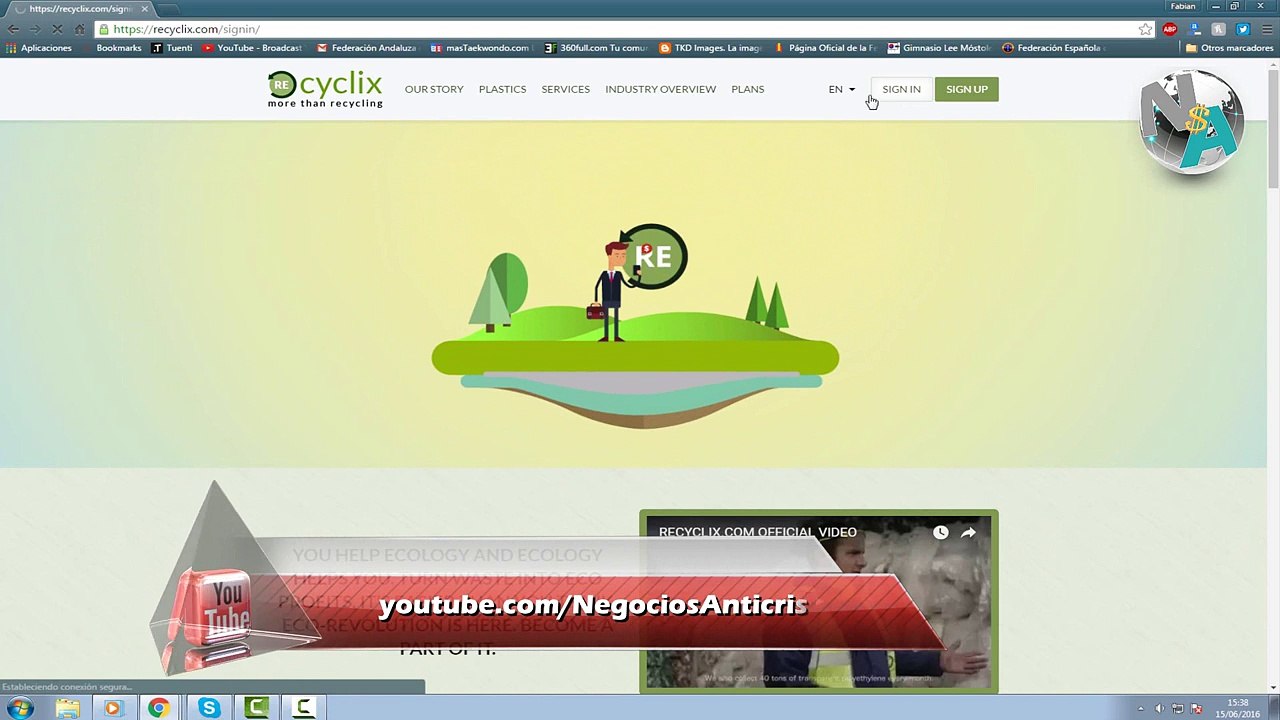Open the Federación Española bookmark
This screenshot has width=1280, height=720.
tap(1053, 47)
